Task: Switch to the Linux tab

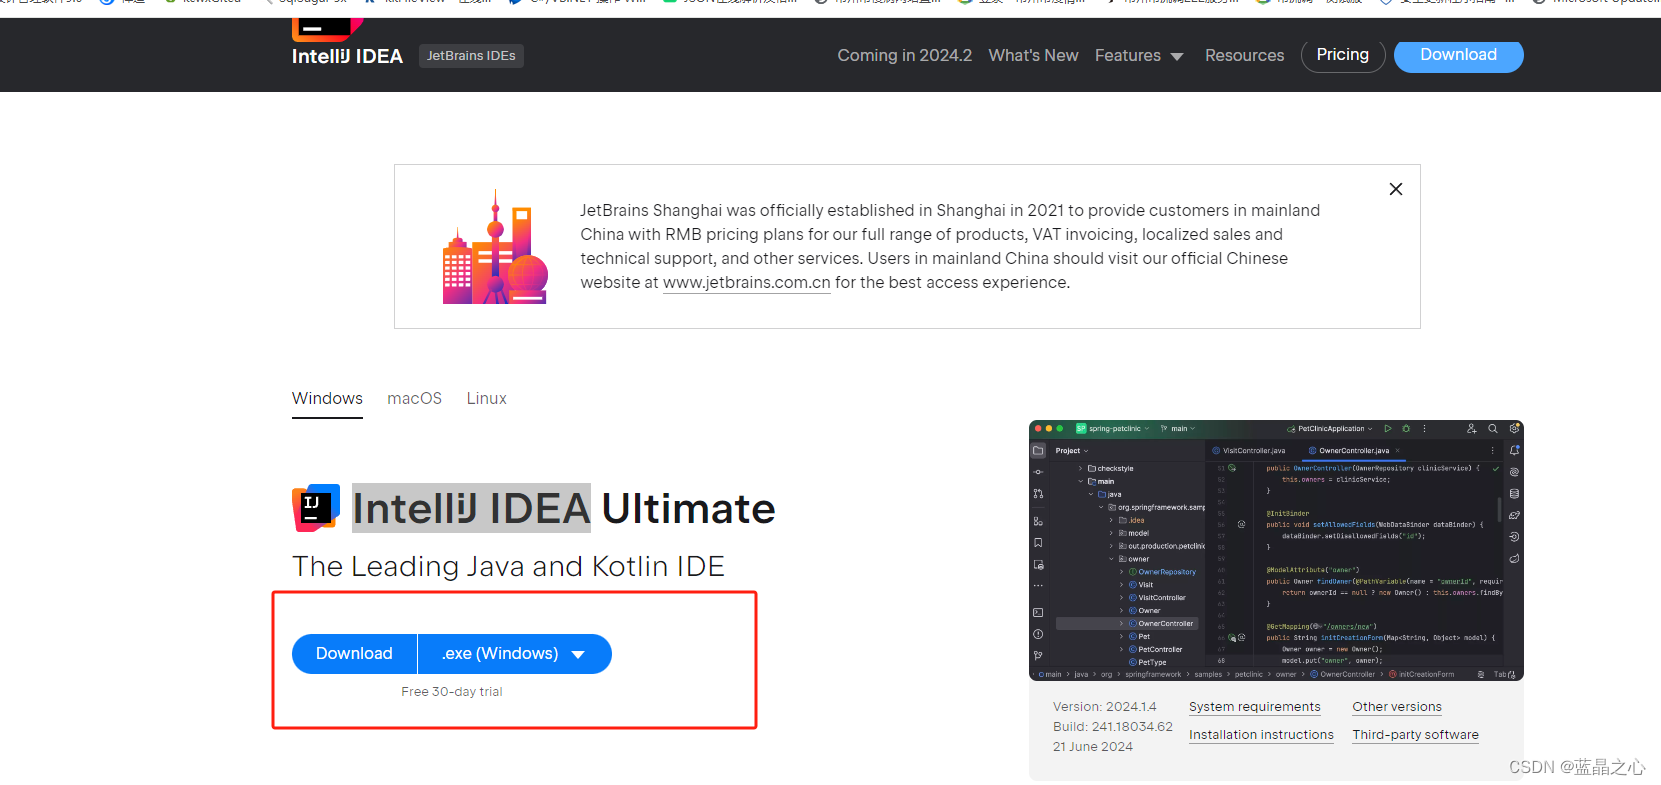Action: [x=486, y=399]
